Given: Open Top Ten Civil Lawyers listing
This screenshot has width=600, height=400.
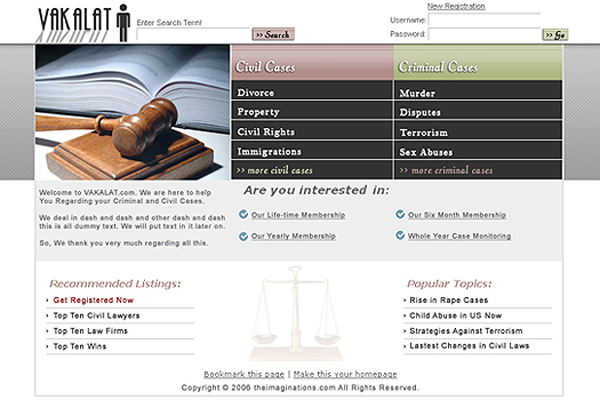Looking at the screenshot, I should [x=96, y=316].
